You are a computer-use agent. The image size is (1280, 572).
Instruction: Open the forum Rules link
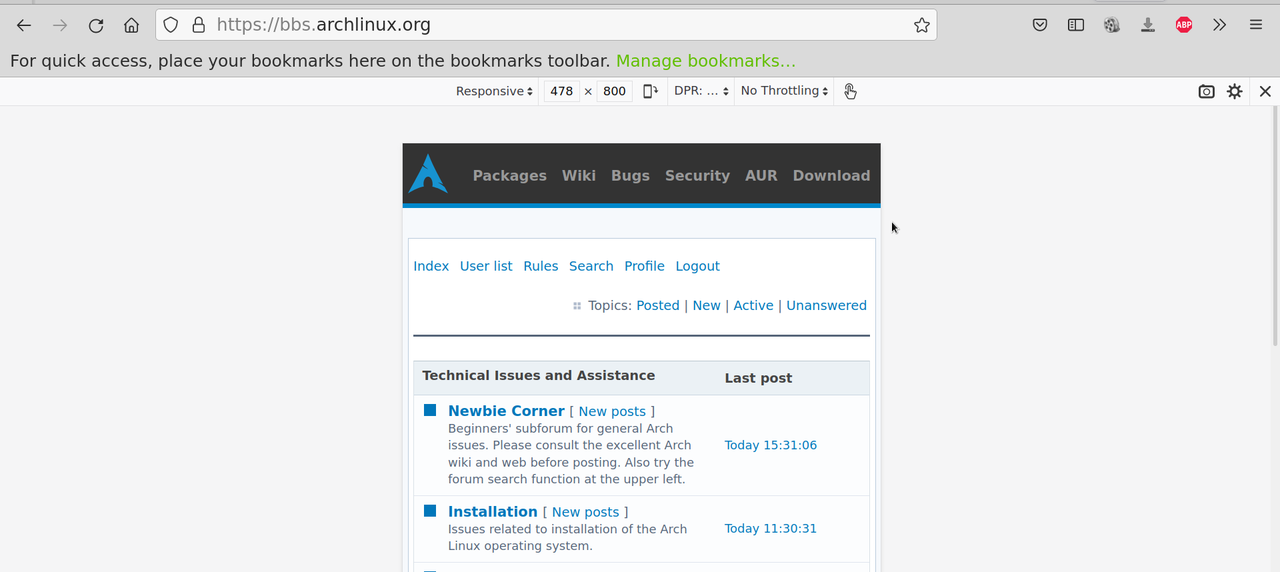coord(541,266)
